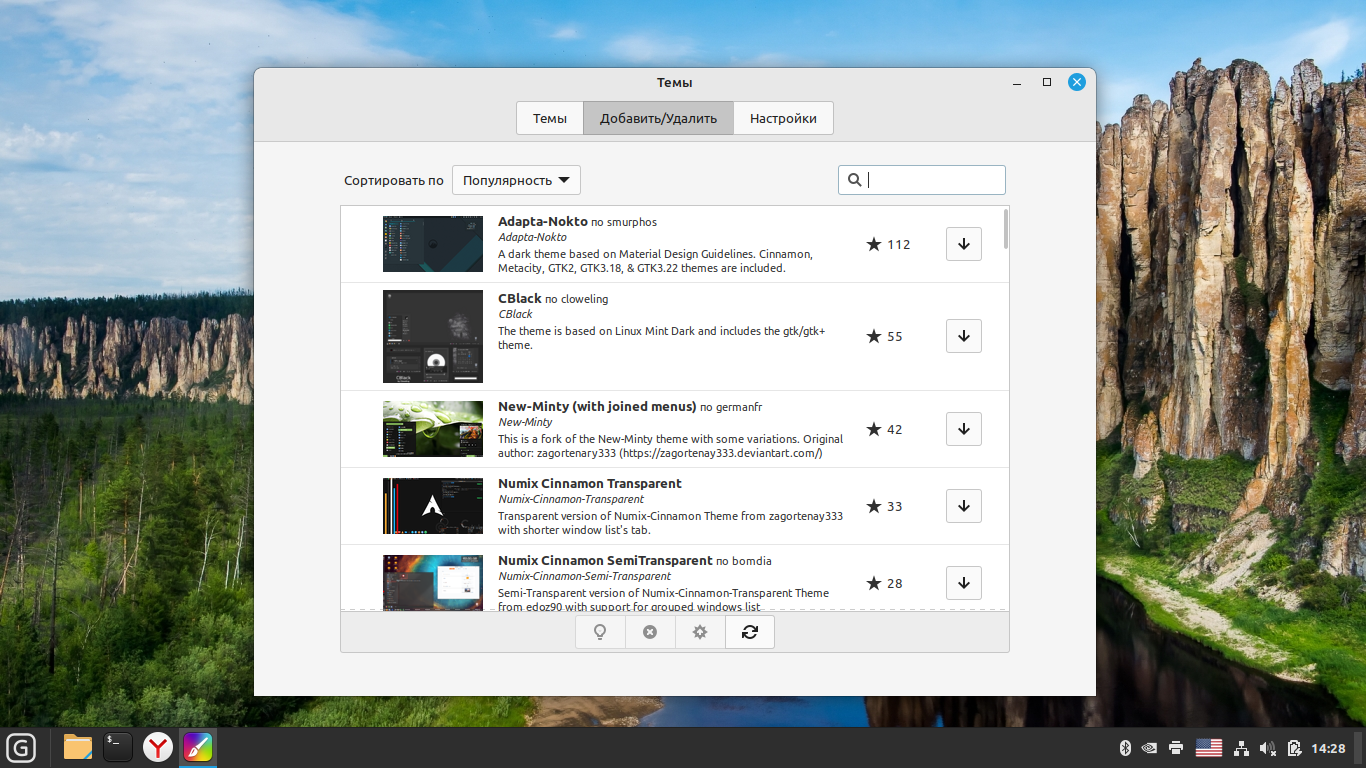Select the Добавить/Удалить tab
This screenshot has height=768, width=1366.
coord(658,118)
